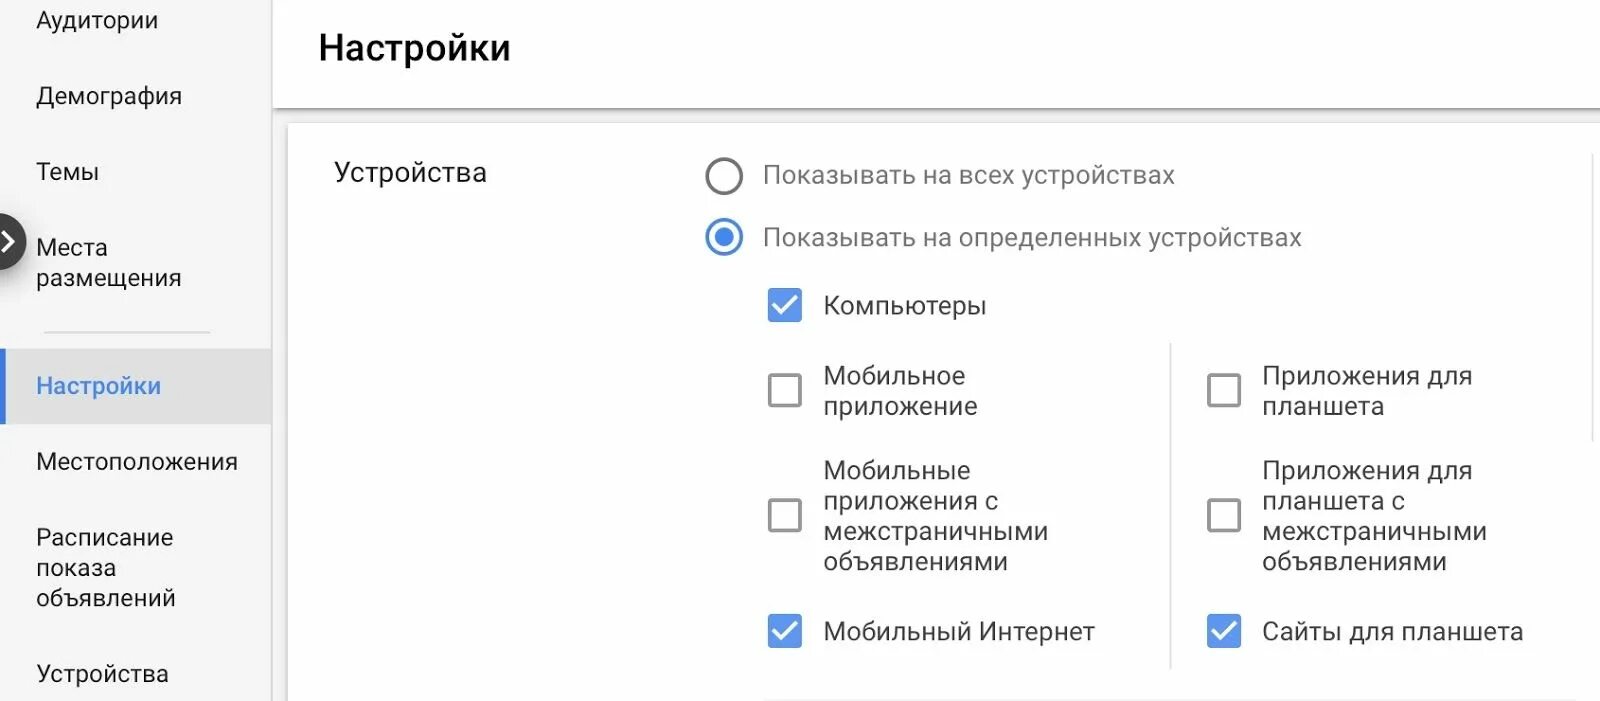
Task: Select 'Показывать на определенных устройствах' radio option
Action: click(x=724, y=238)
